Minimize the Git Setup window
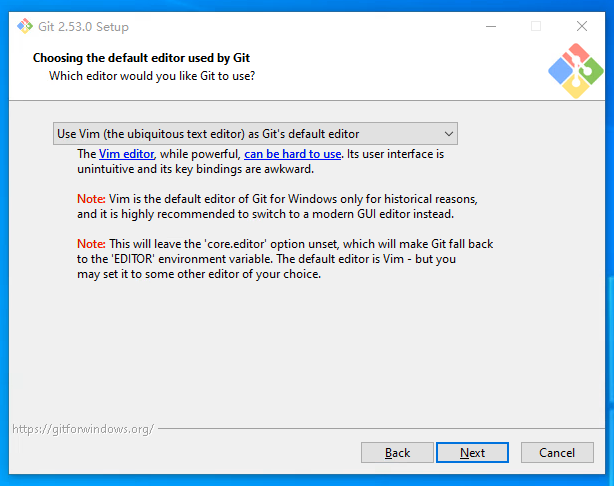Image resolution: width=614 pixels, height=486 pixels. (x=490, y=26)
